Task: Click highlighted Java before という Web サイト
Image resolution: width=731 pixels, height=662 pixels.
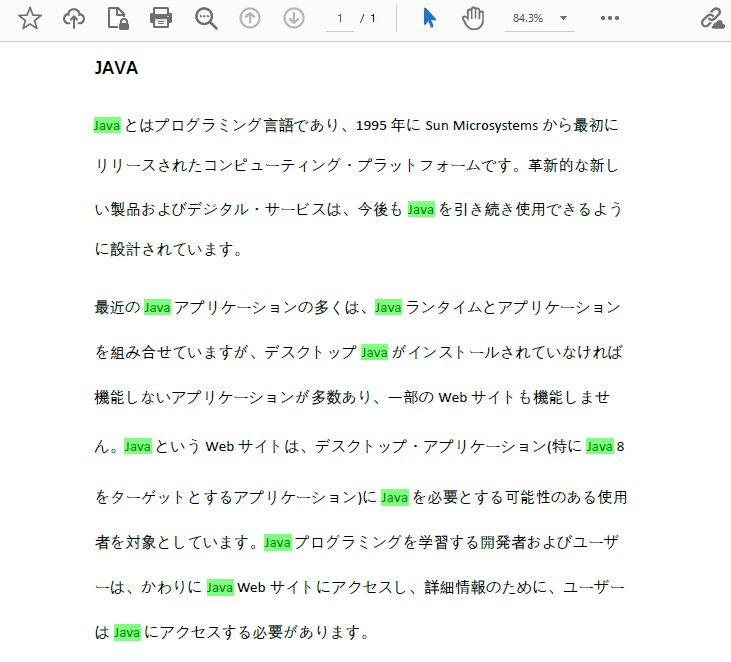Action: click(x=138, y=446)
